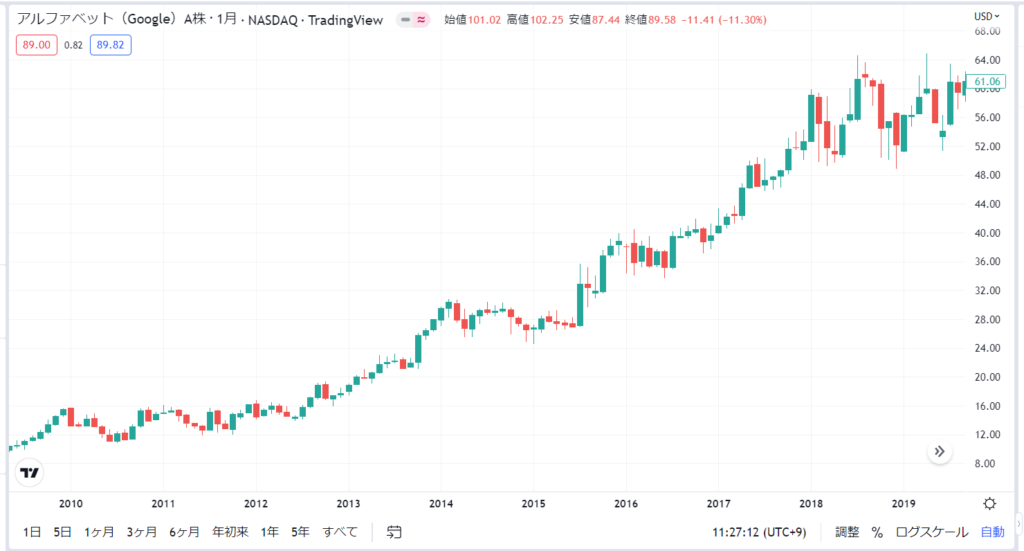Select the 1年 time range

coord(270,532)
